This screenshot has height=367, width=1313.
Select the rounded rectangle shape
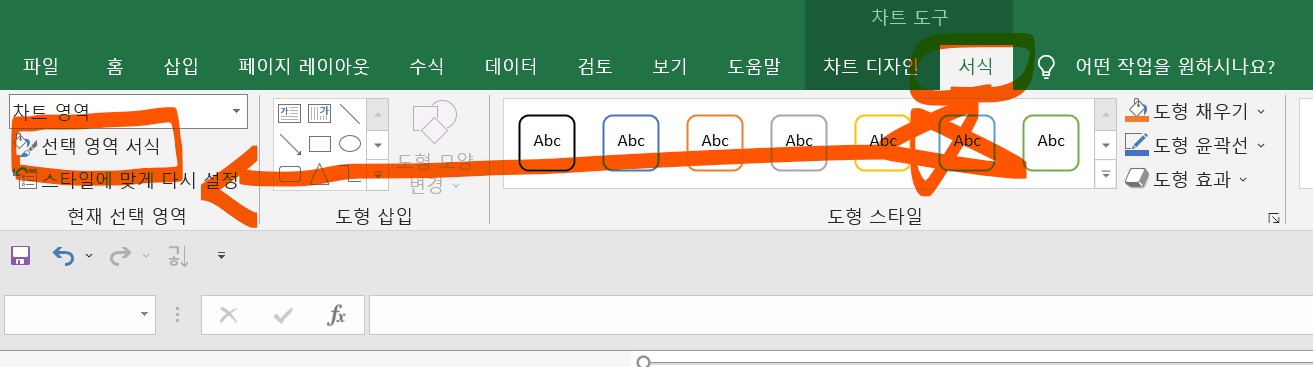pyautogui.click(x=290, y=174)
